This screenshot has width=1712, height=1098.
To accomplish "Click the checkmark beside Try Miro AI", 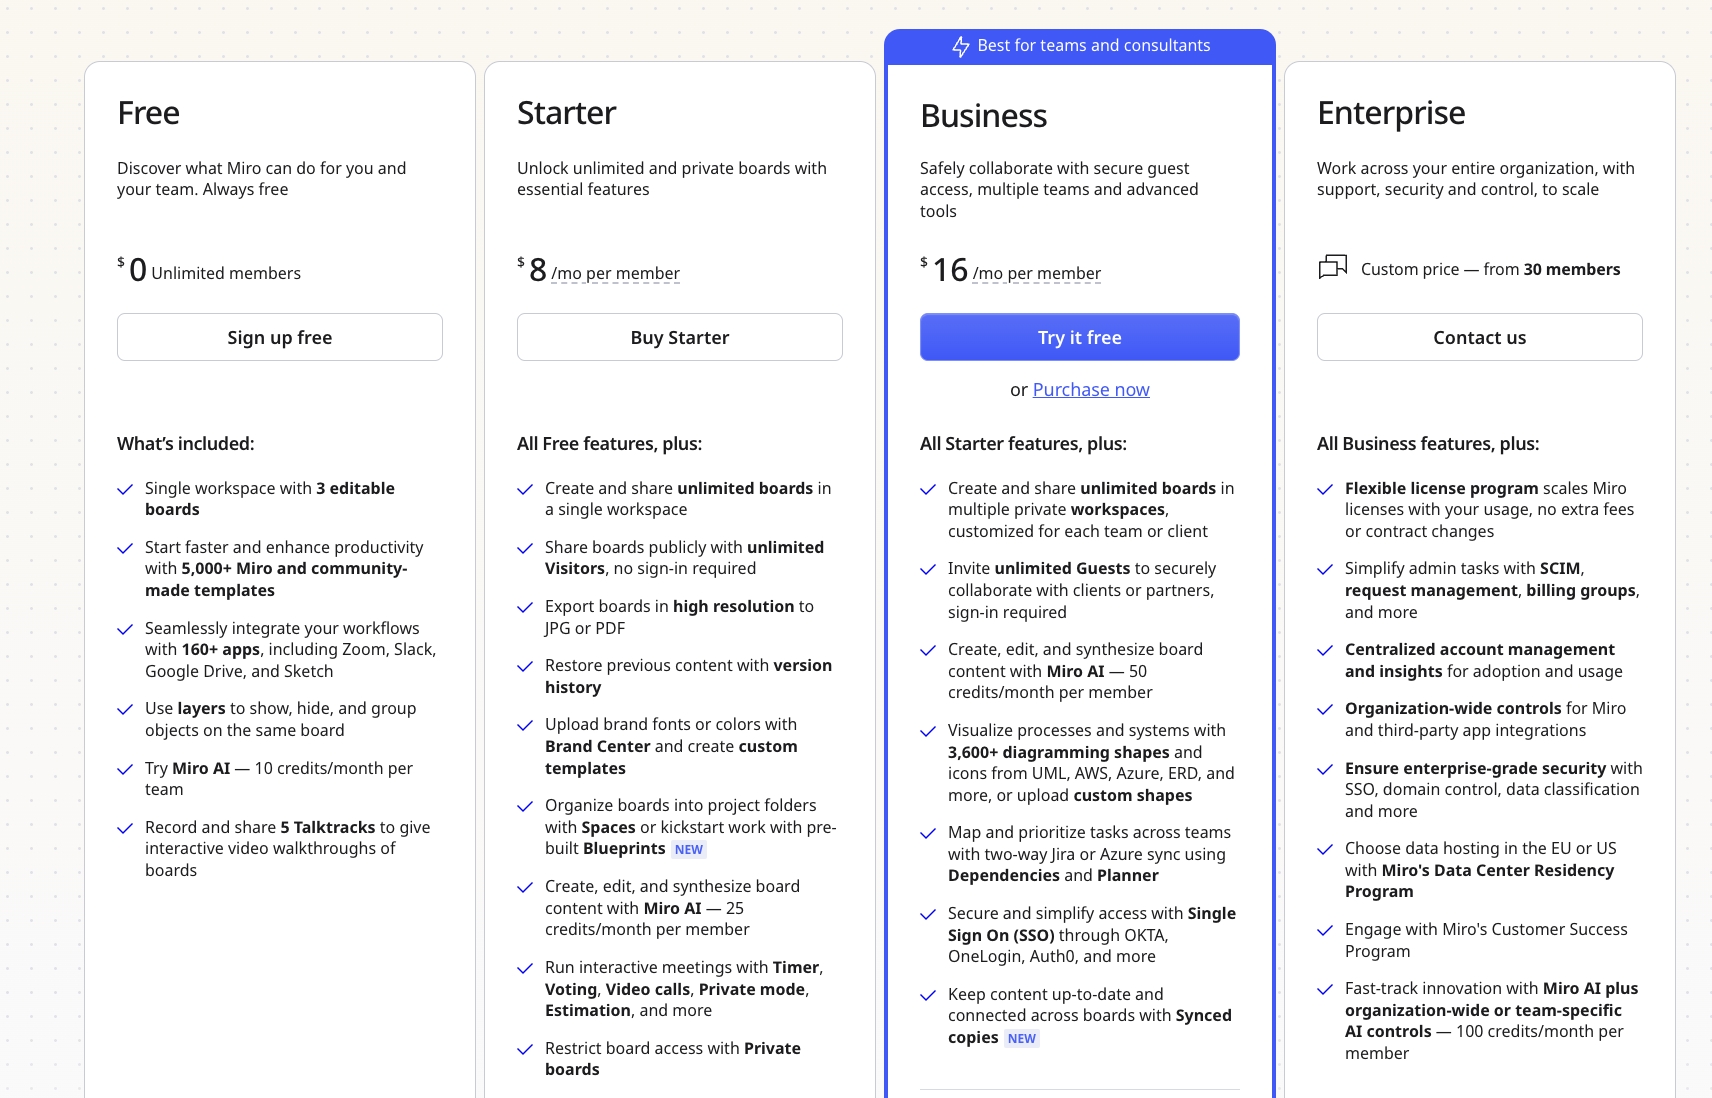I will point(125,769).
